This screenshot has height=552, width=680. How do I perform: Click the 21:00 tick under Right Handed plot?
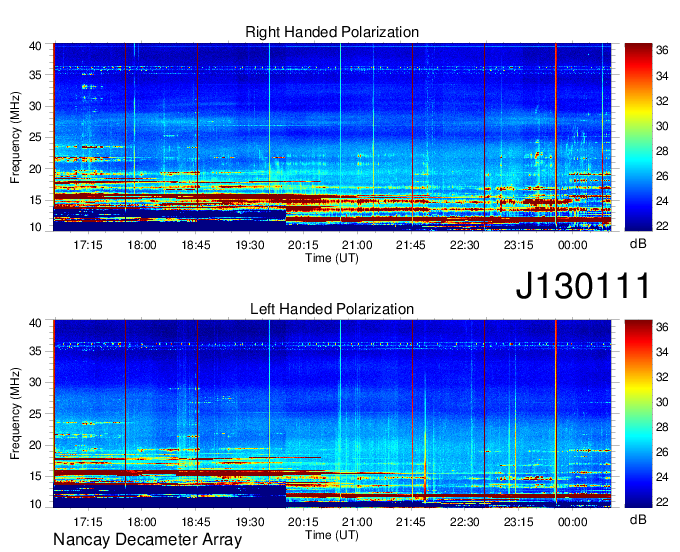357,245
